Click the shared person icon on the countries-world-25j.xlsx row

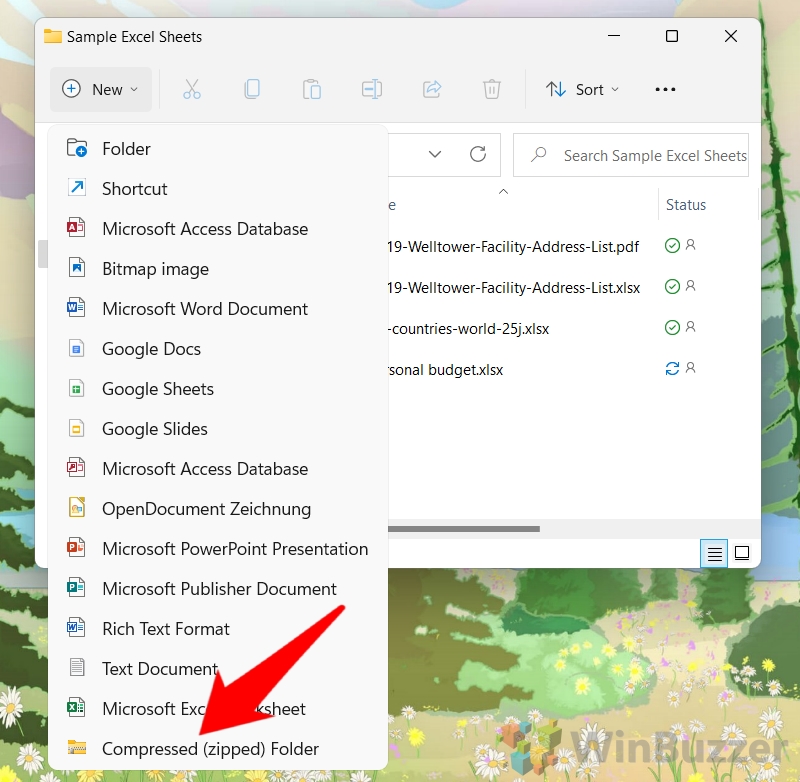[690, 326]
